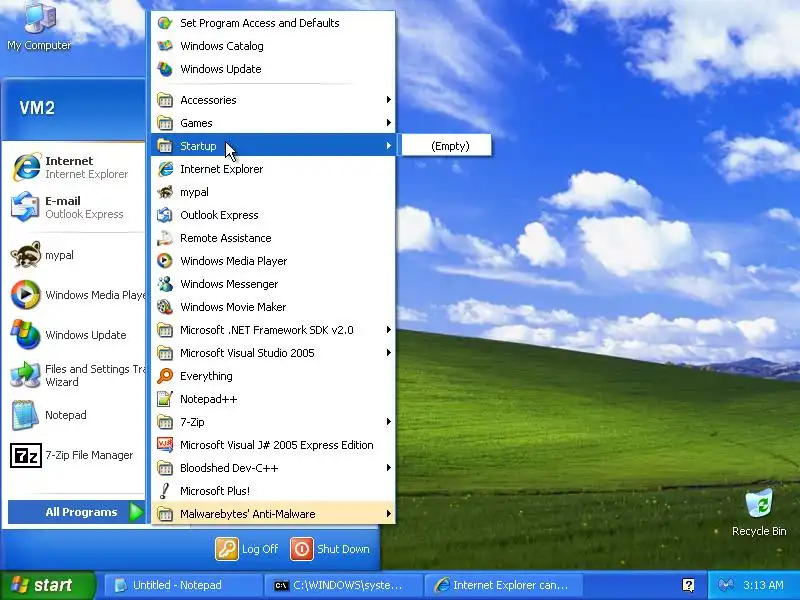Click the Microsoft Plus! label
Viewport: 800px width, 600px height.
pyautogui.click(x=215, y=491)
